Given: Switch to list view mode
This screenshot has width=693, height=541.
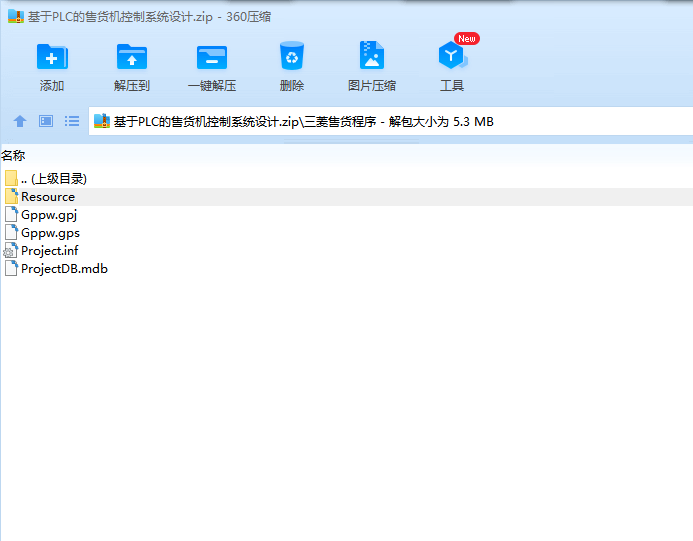Looking at the screenshot, I should (x=72, y=121).
